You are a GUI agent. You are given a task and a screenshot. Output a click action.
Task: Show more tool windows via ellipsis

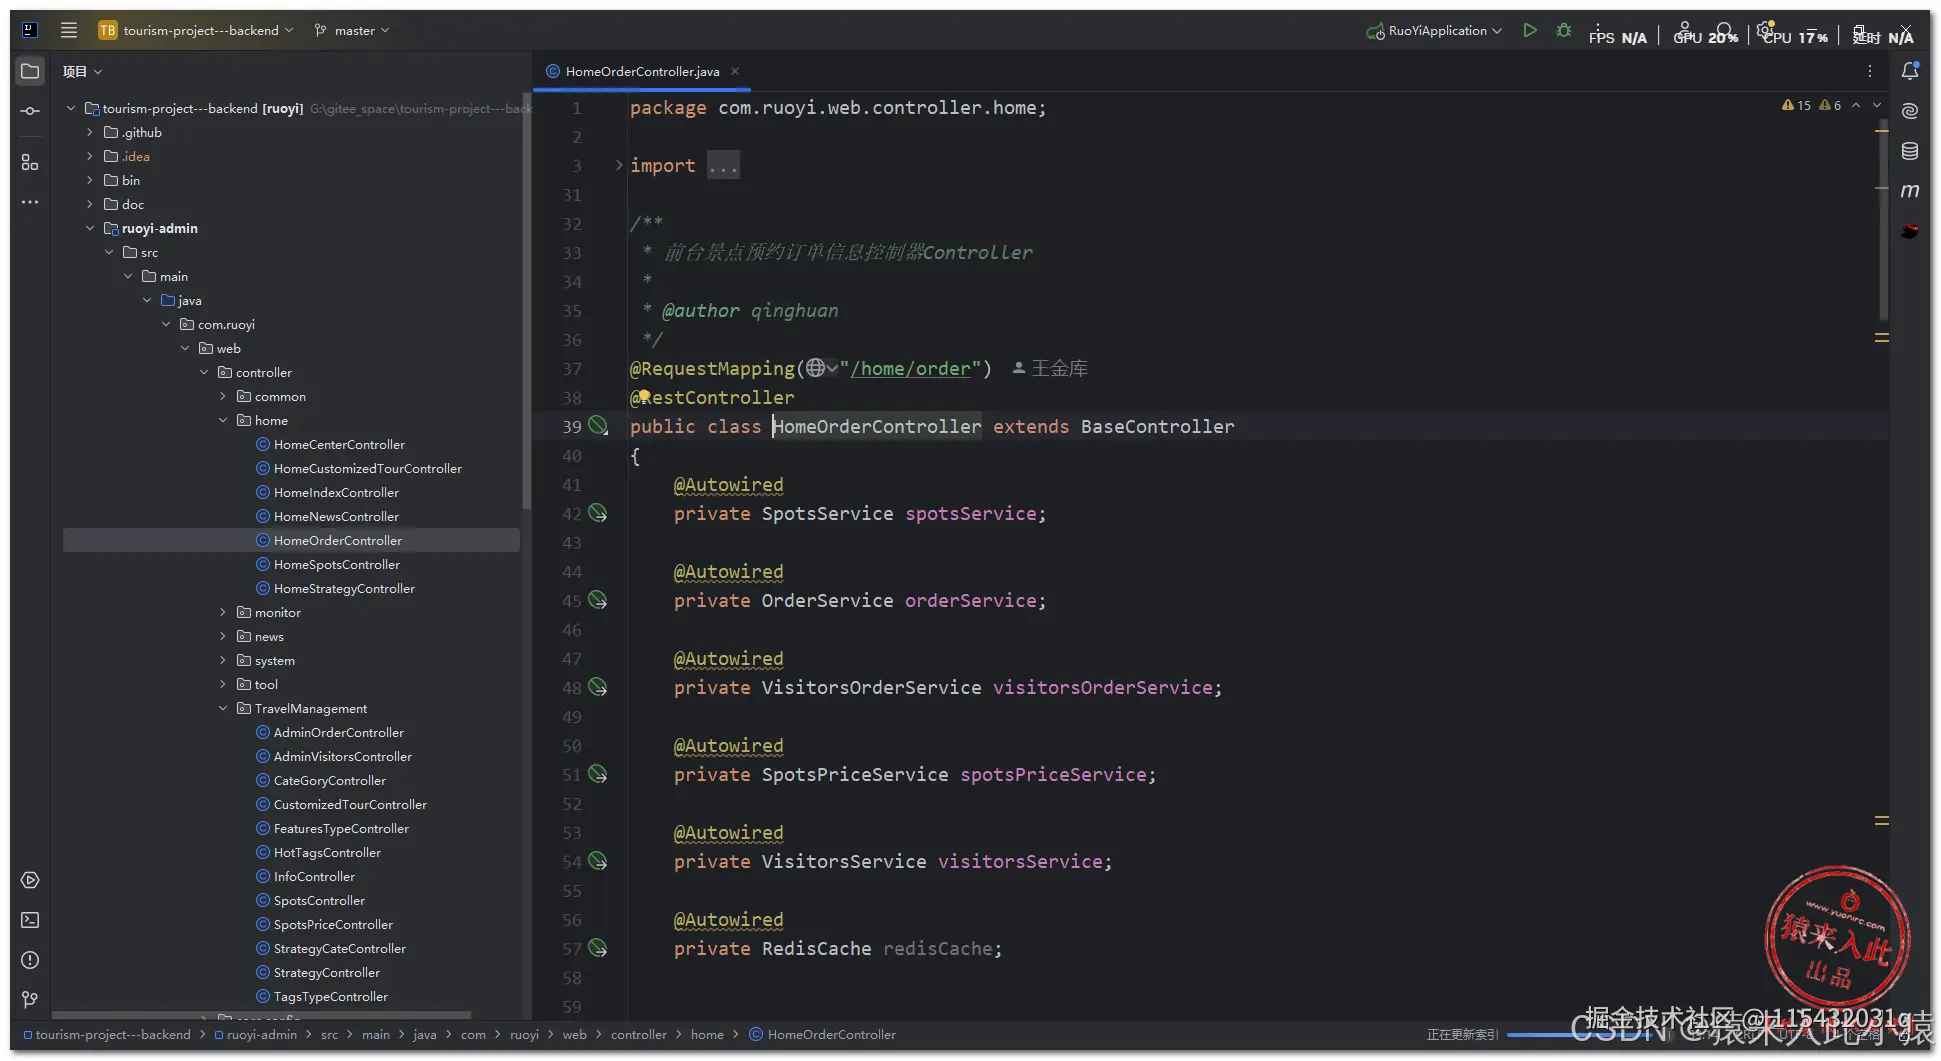click(x=30, y=202)
